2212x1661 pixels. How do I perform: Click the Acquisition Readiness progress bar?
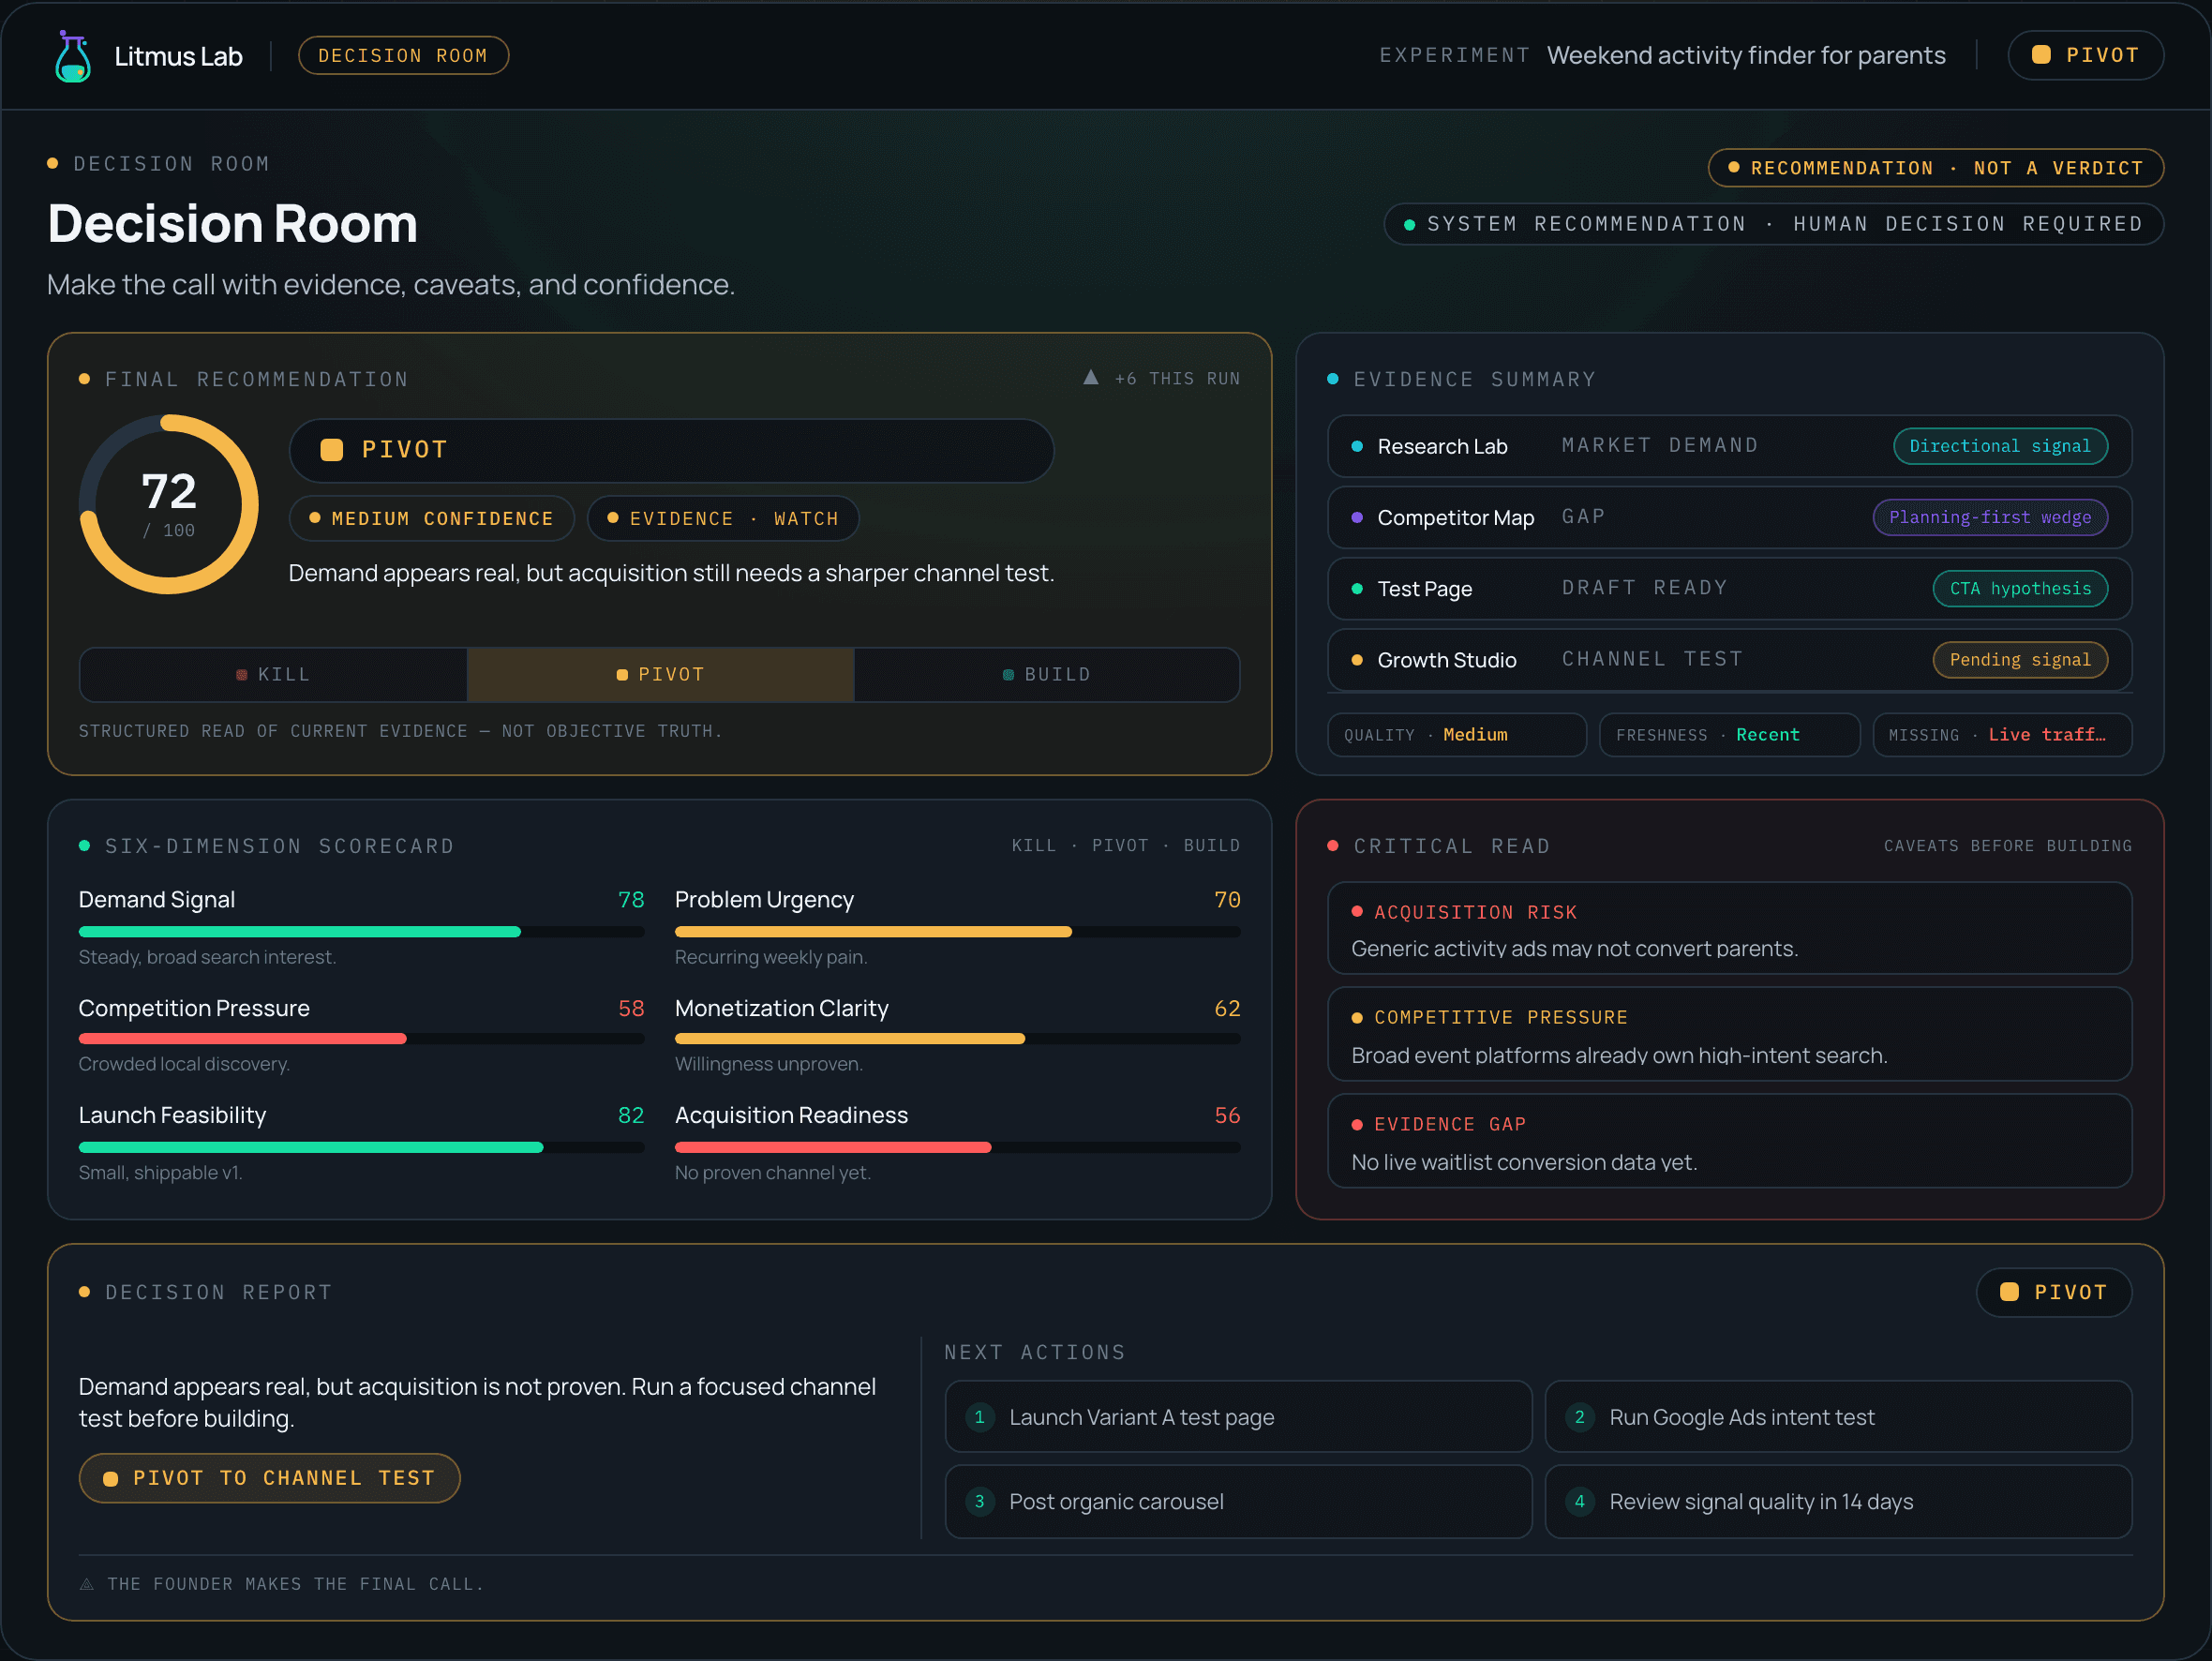point(957,1147)
